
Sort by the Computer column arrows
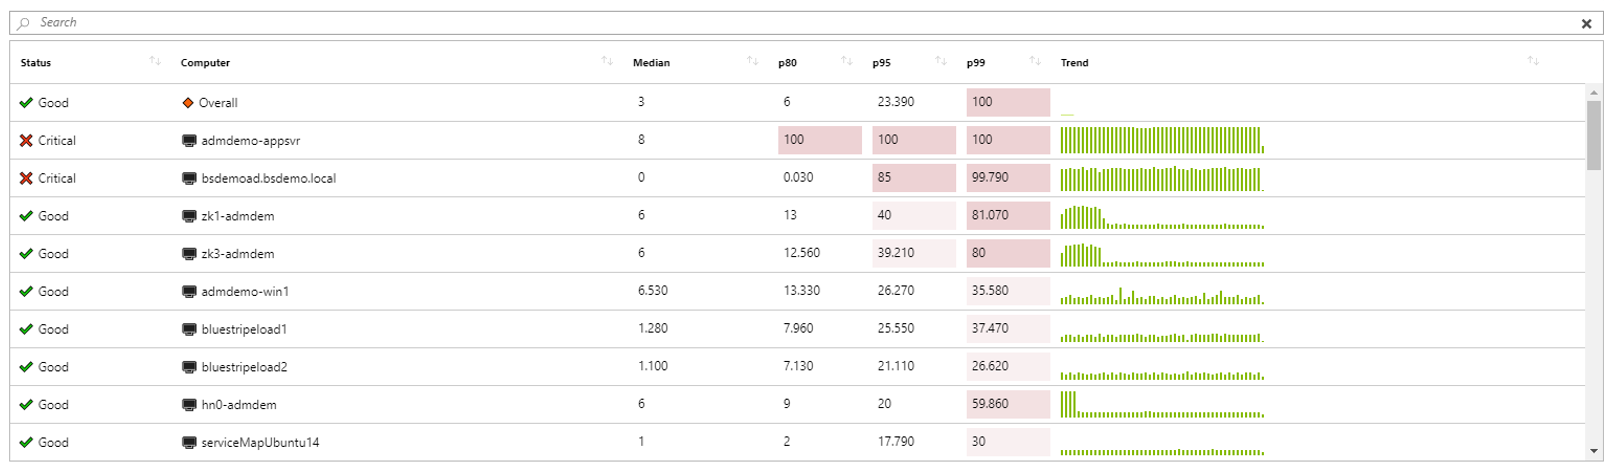point(606,62)
